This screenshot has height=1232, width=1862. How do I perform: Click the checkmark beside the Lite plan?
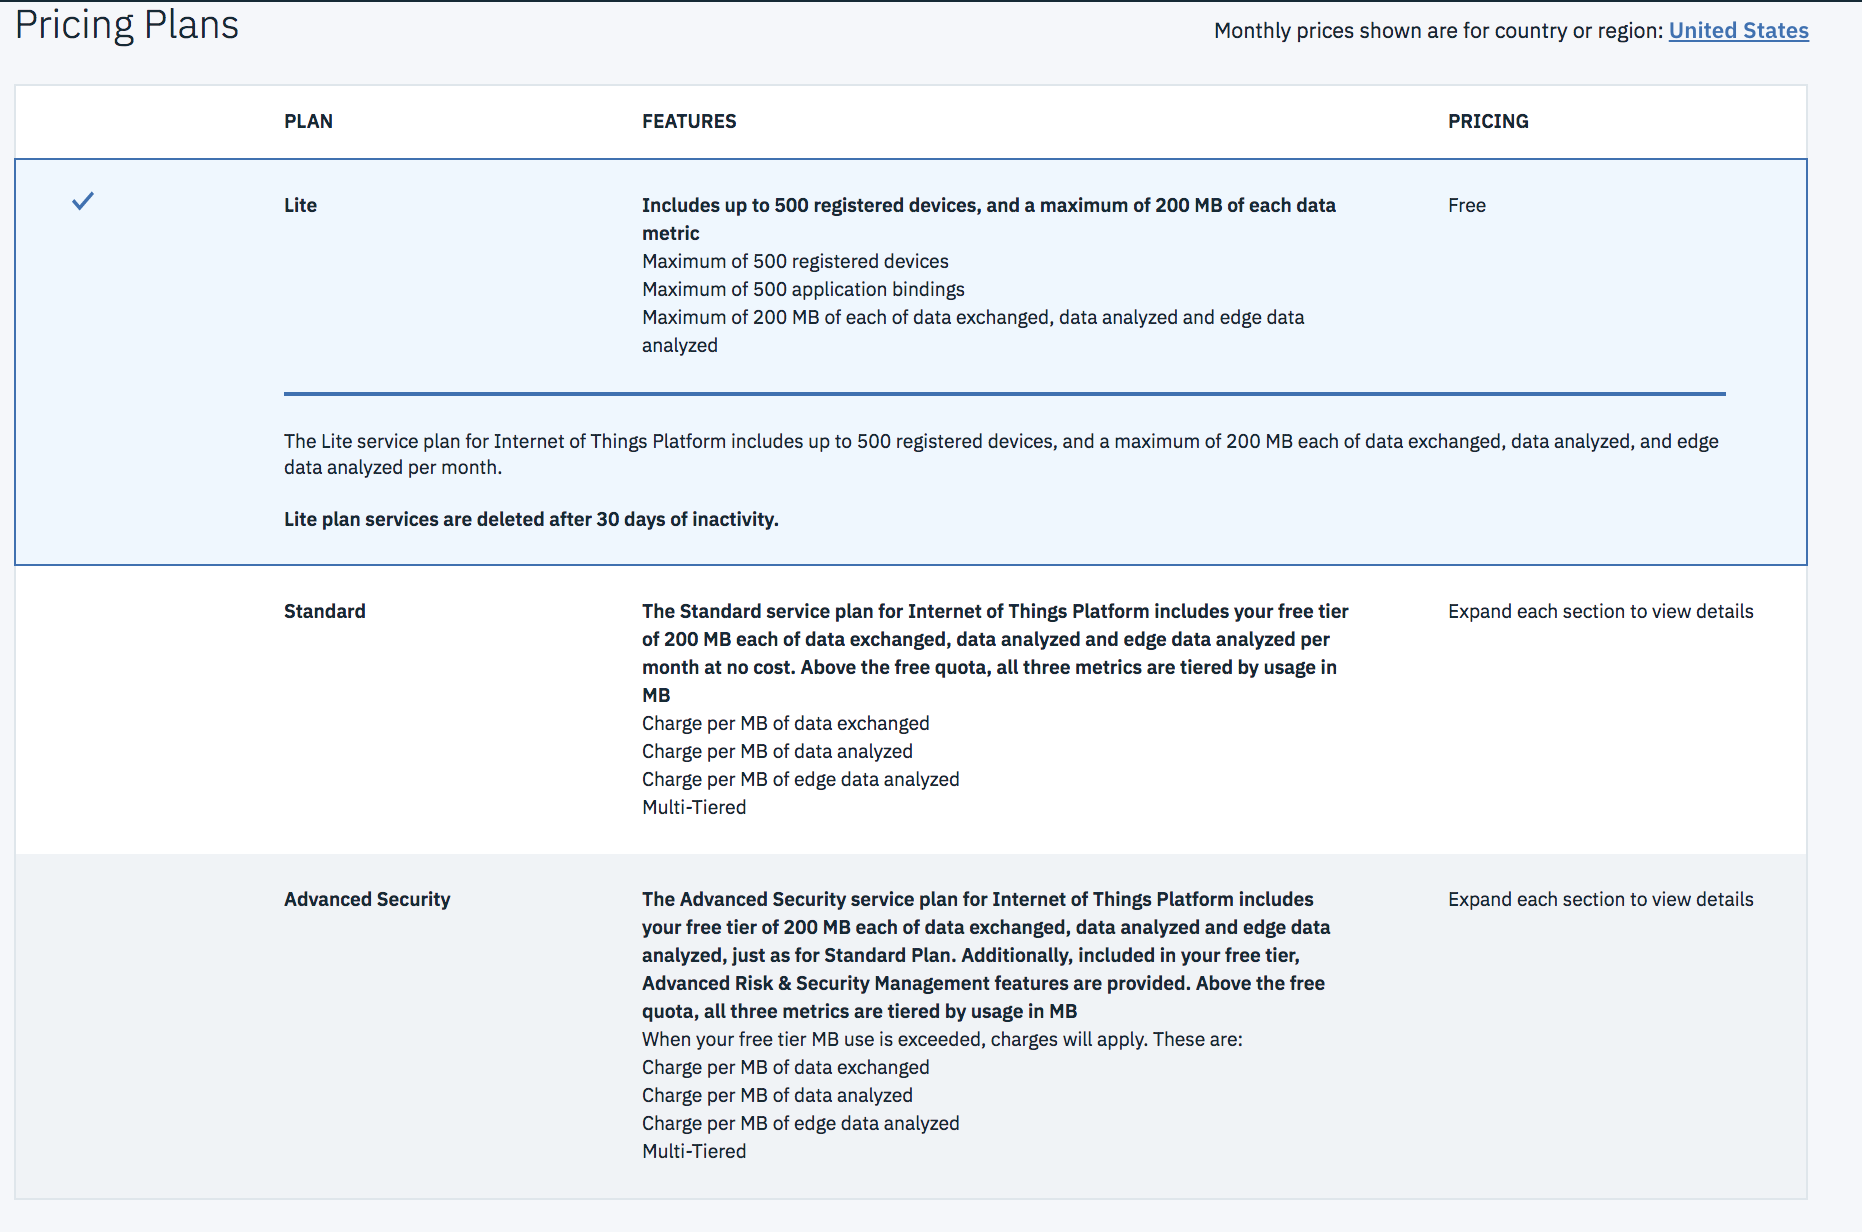(83, 201)
